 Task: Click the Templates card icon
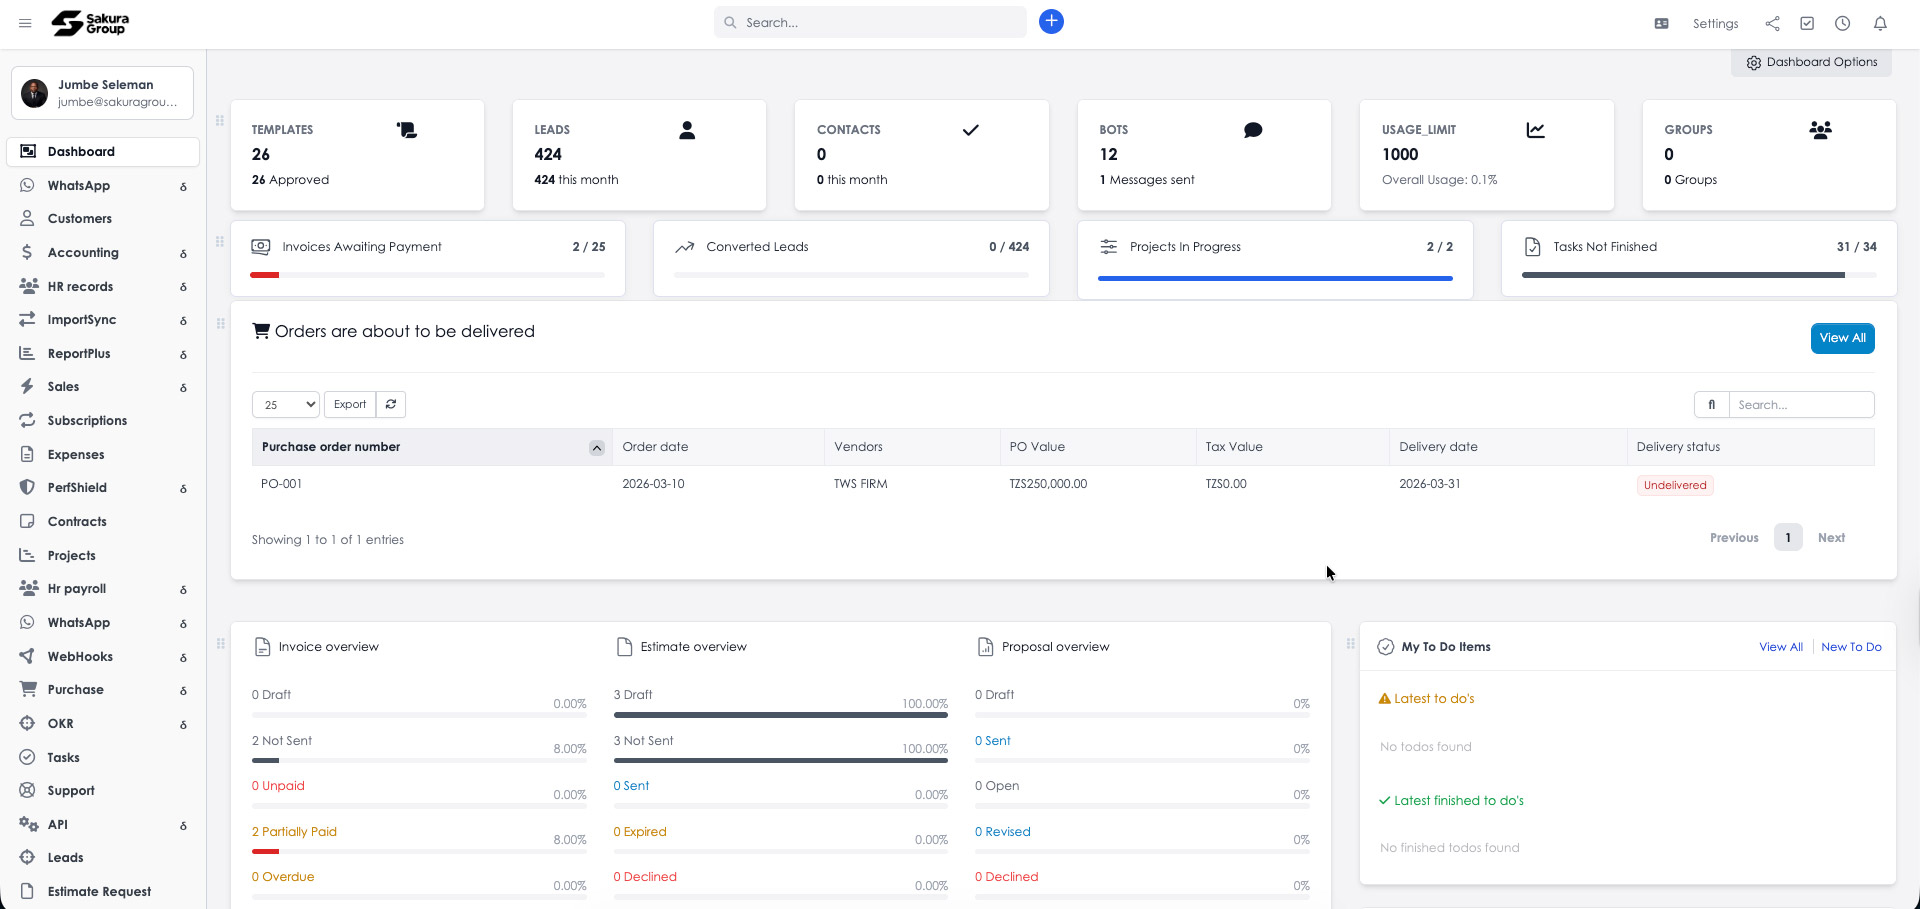point(407,130)
